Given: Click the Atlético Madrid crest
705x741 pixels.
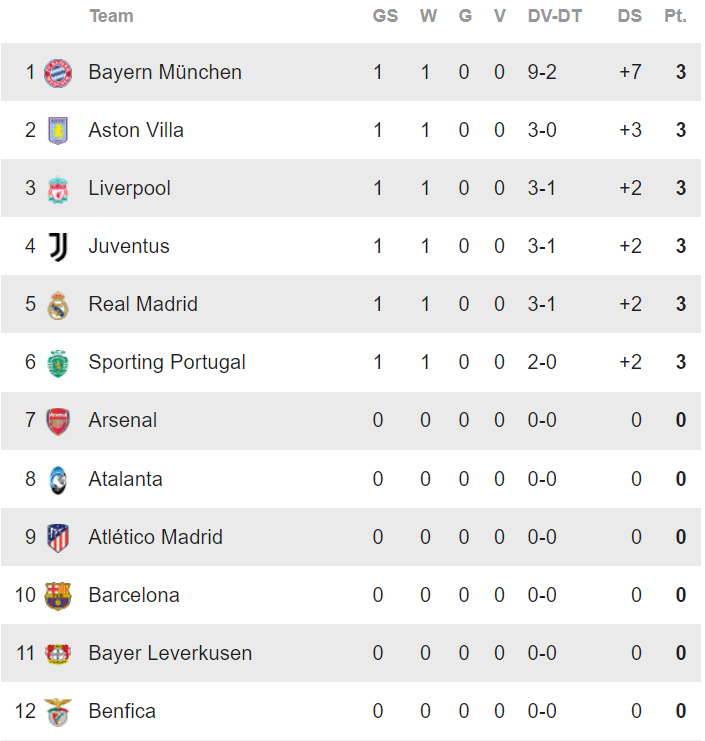Looking at the screenshot, I should [58, 538].
